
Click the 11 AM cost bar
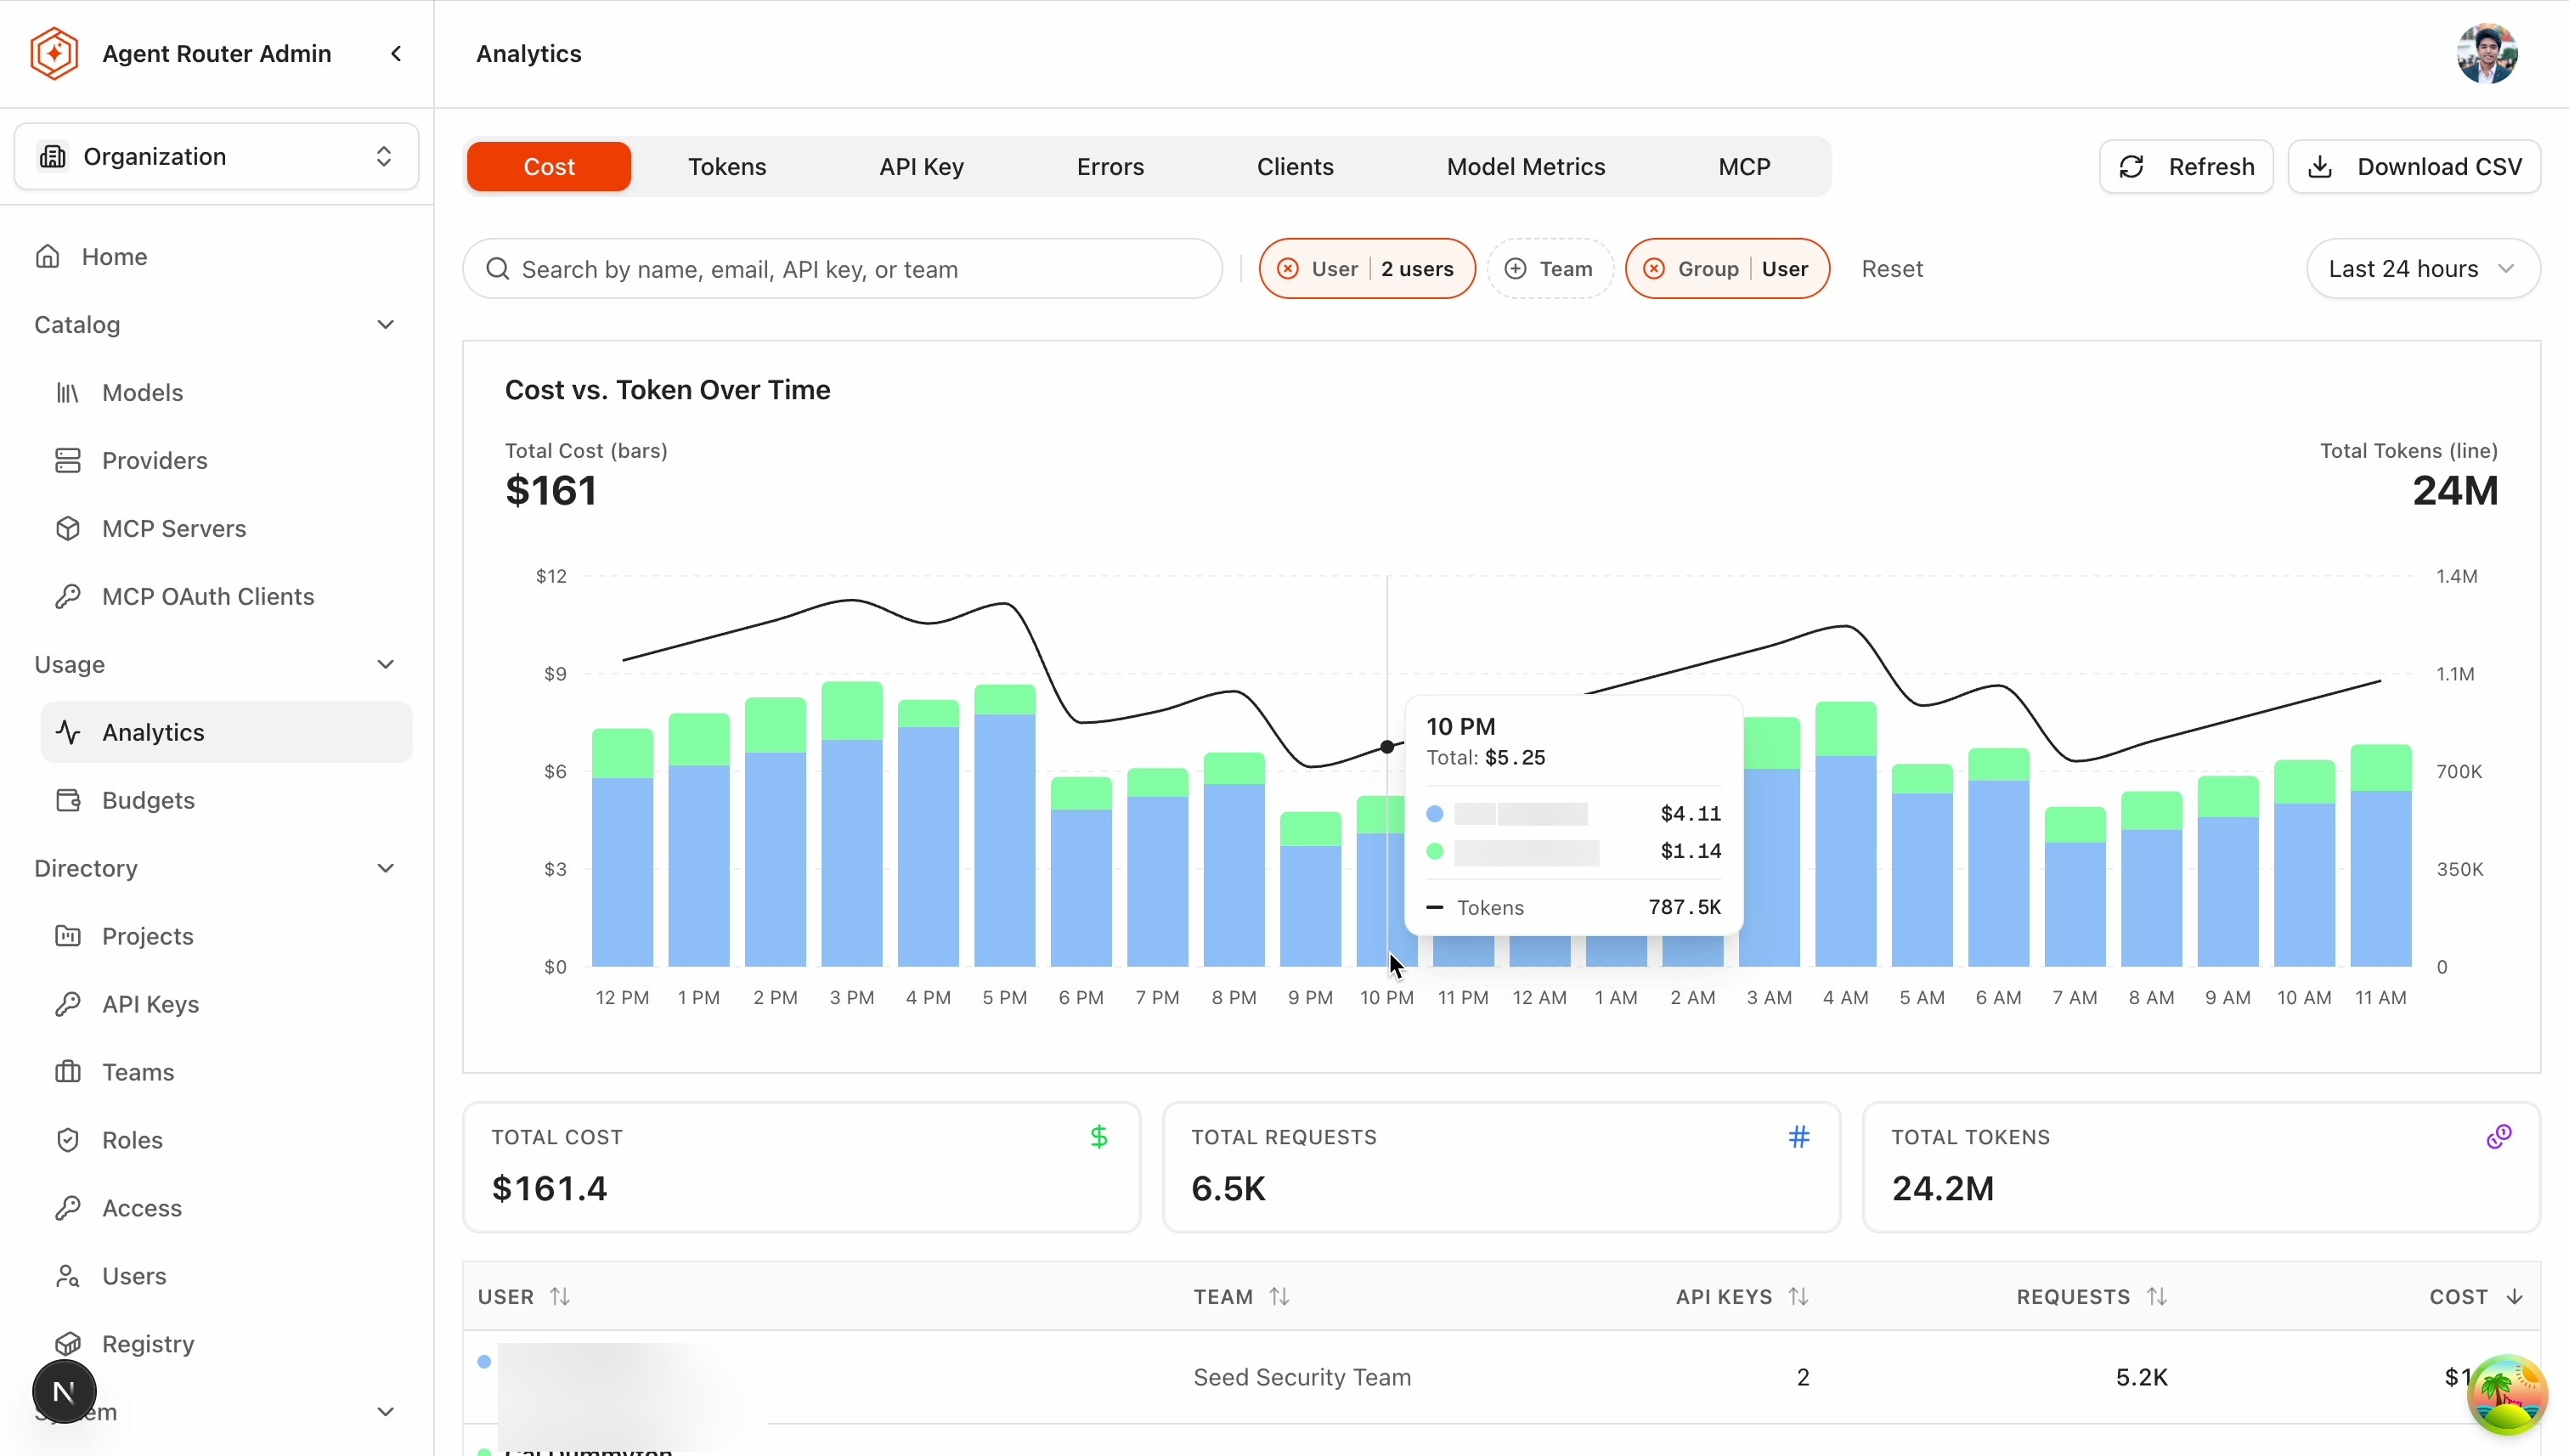tap(2381, 856)
